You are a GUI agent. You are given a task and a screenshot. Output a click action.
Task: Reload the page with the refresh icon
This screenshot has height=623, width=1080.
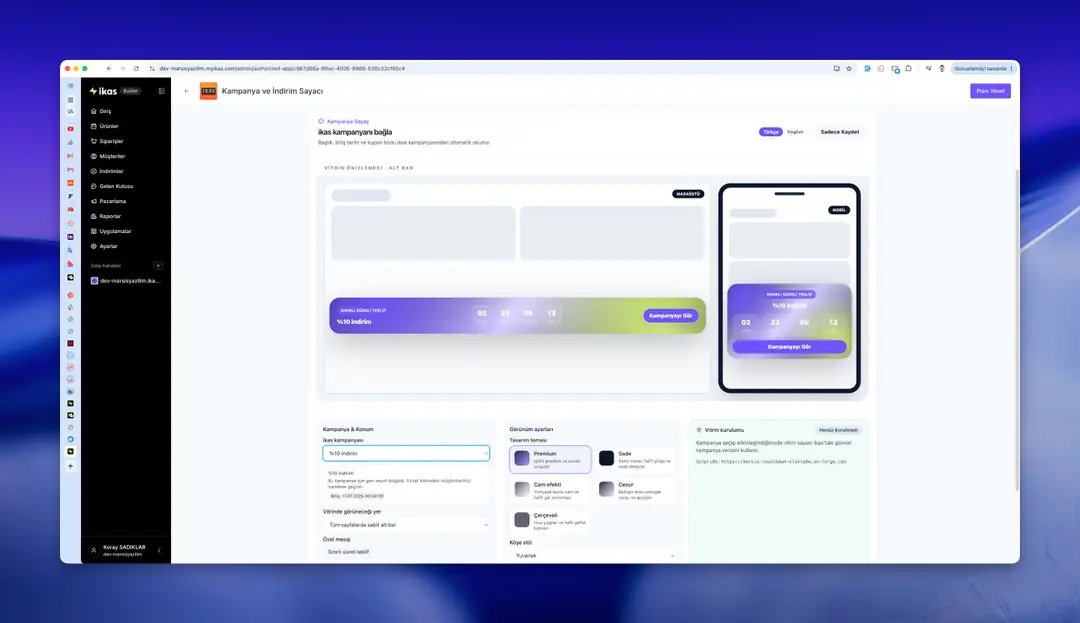point(136,69)
